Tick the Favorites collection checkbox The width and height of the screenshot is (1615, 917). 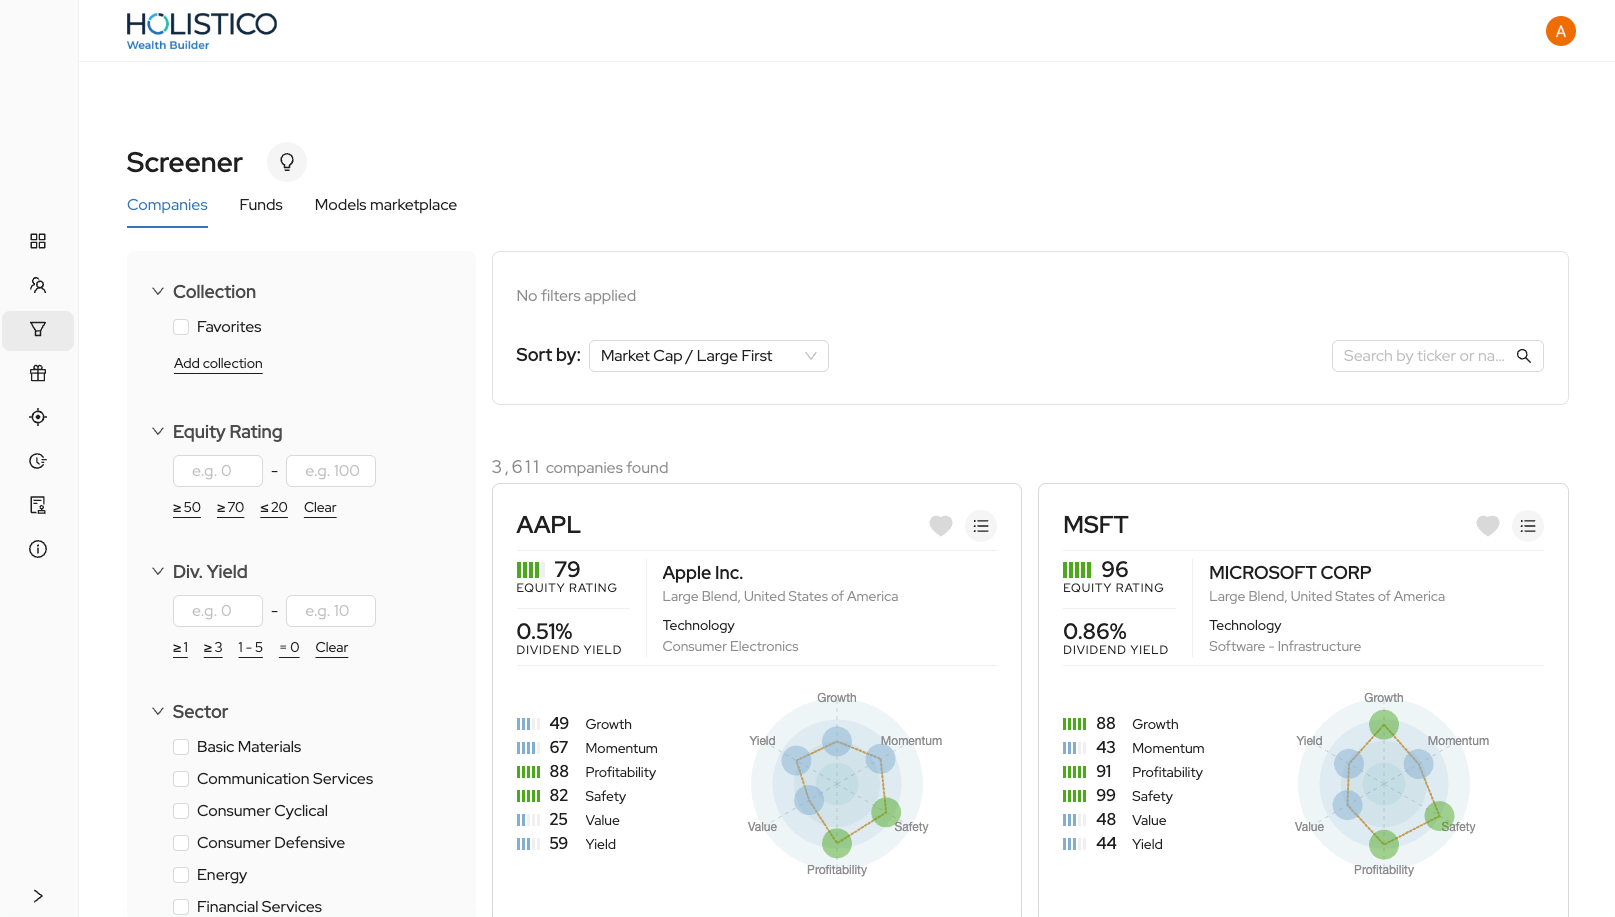(x=181, y=327)
